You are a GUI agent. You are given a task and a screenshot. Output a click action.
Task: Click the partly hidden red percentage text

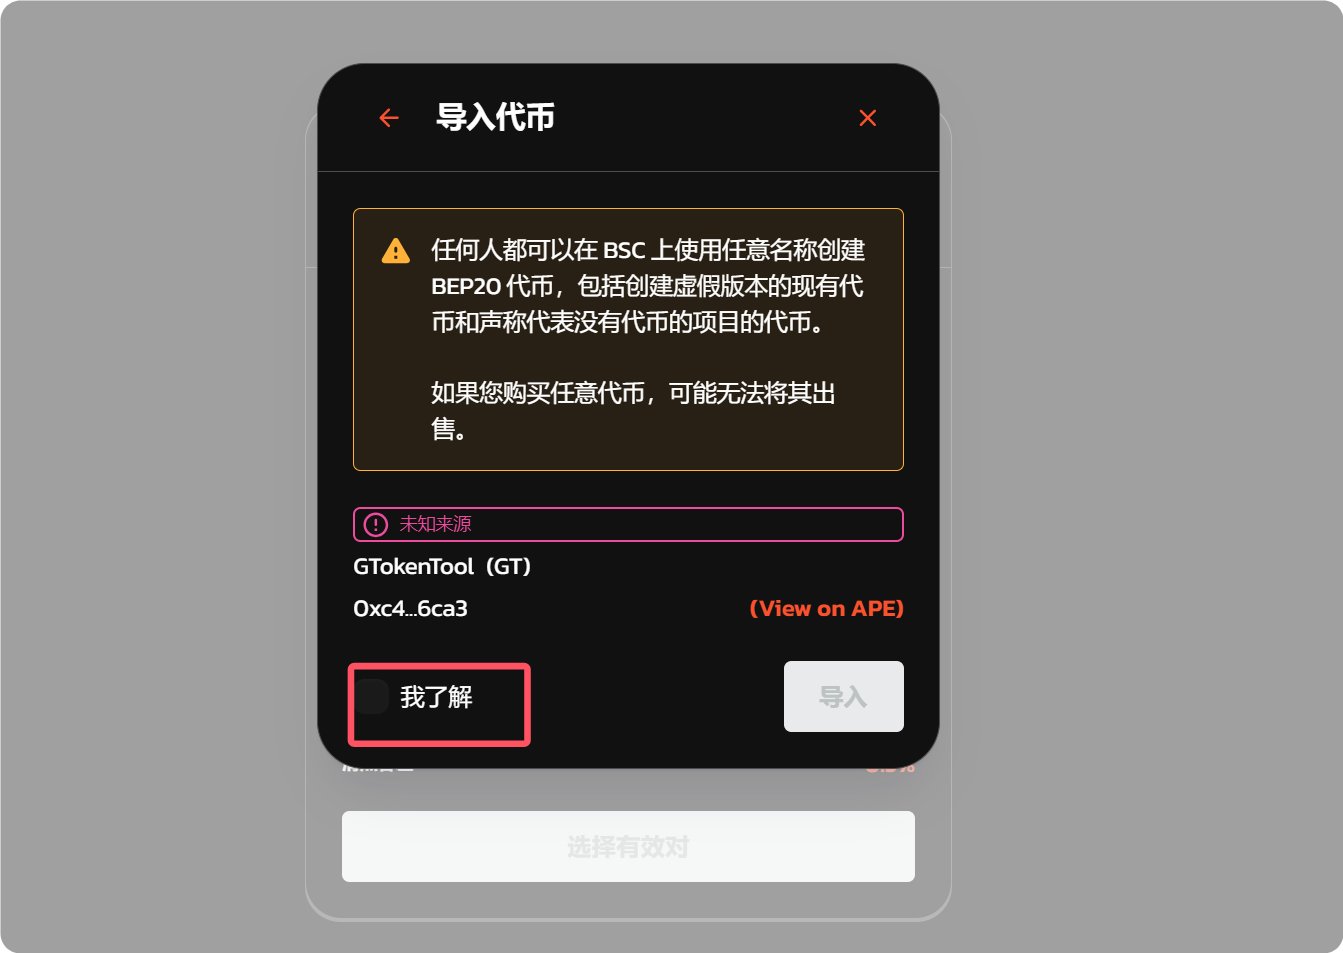890,769
